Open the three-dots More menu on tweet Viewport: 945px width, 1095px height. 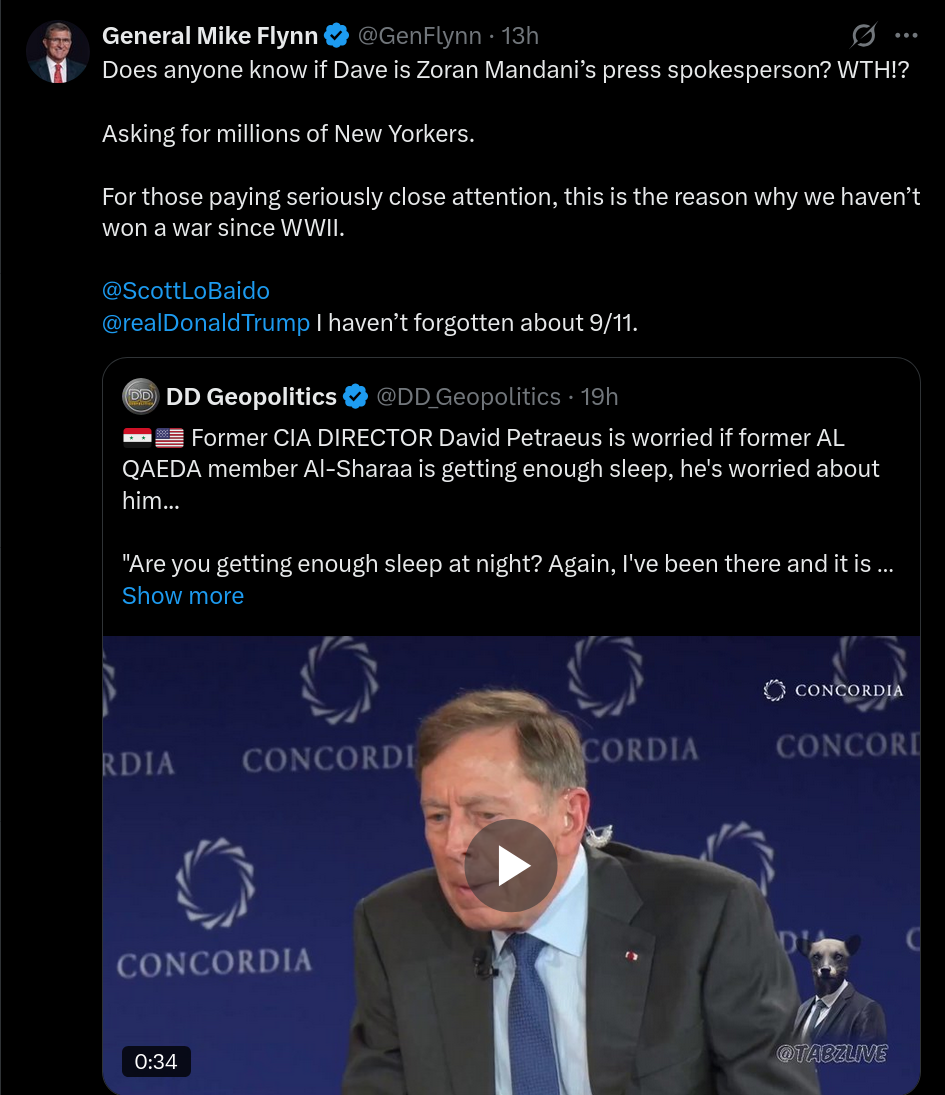(x=906, y=36)
